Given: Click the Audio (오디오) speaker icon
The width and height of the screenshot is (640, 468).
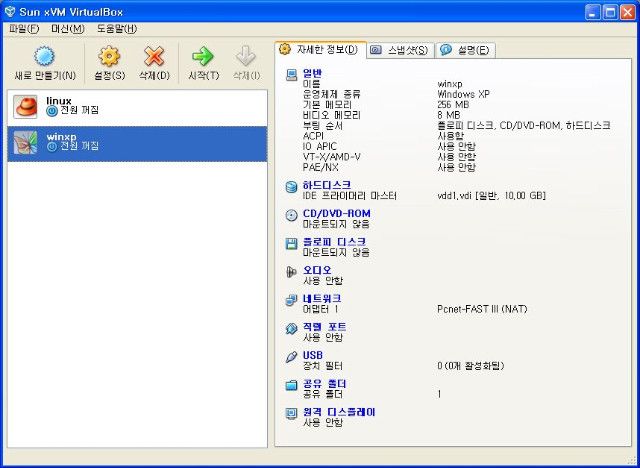Looking at the screenshot, I should 291,272.
